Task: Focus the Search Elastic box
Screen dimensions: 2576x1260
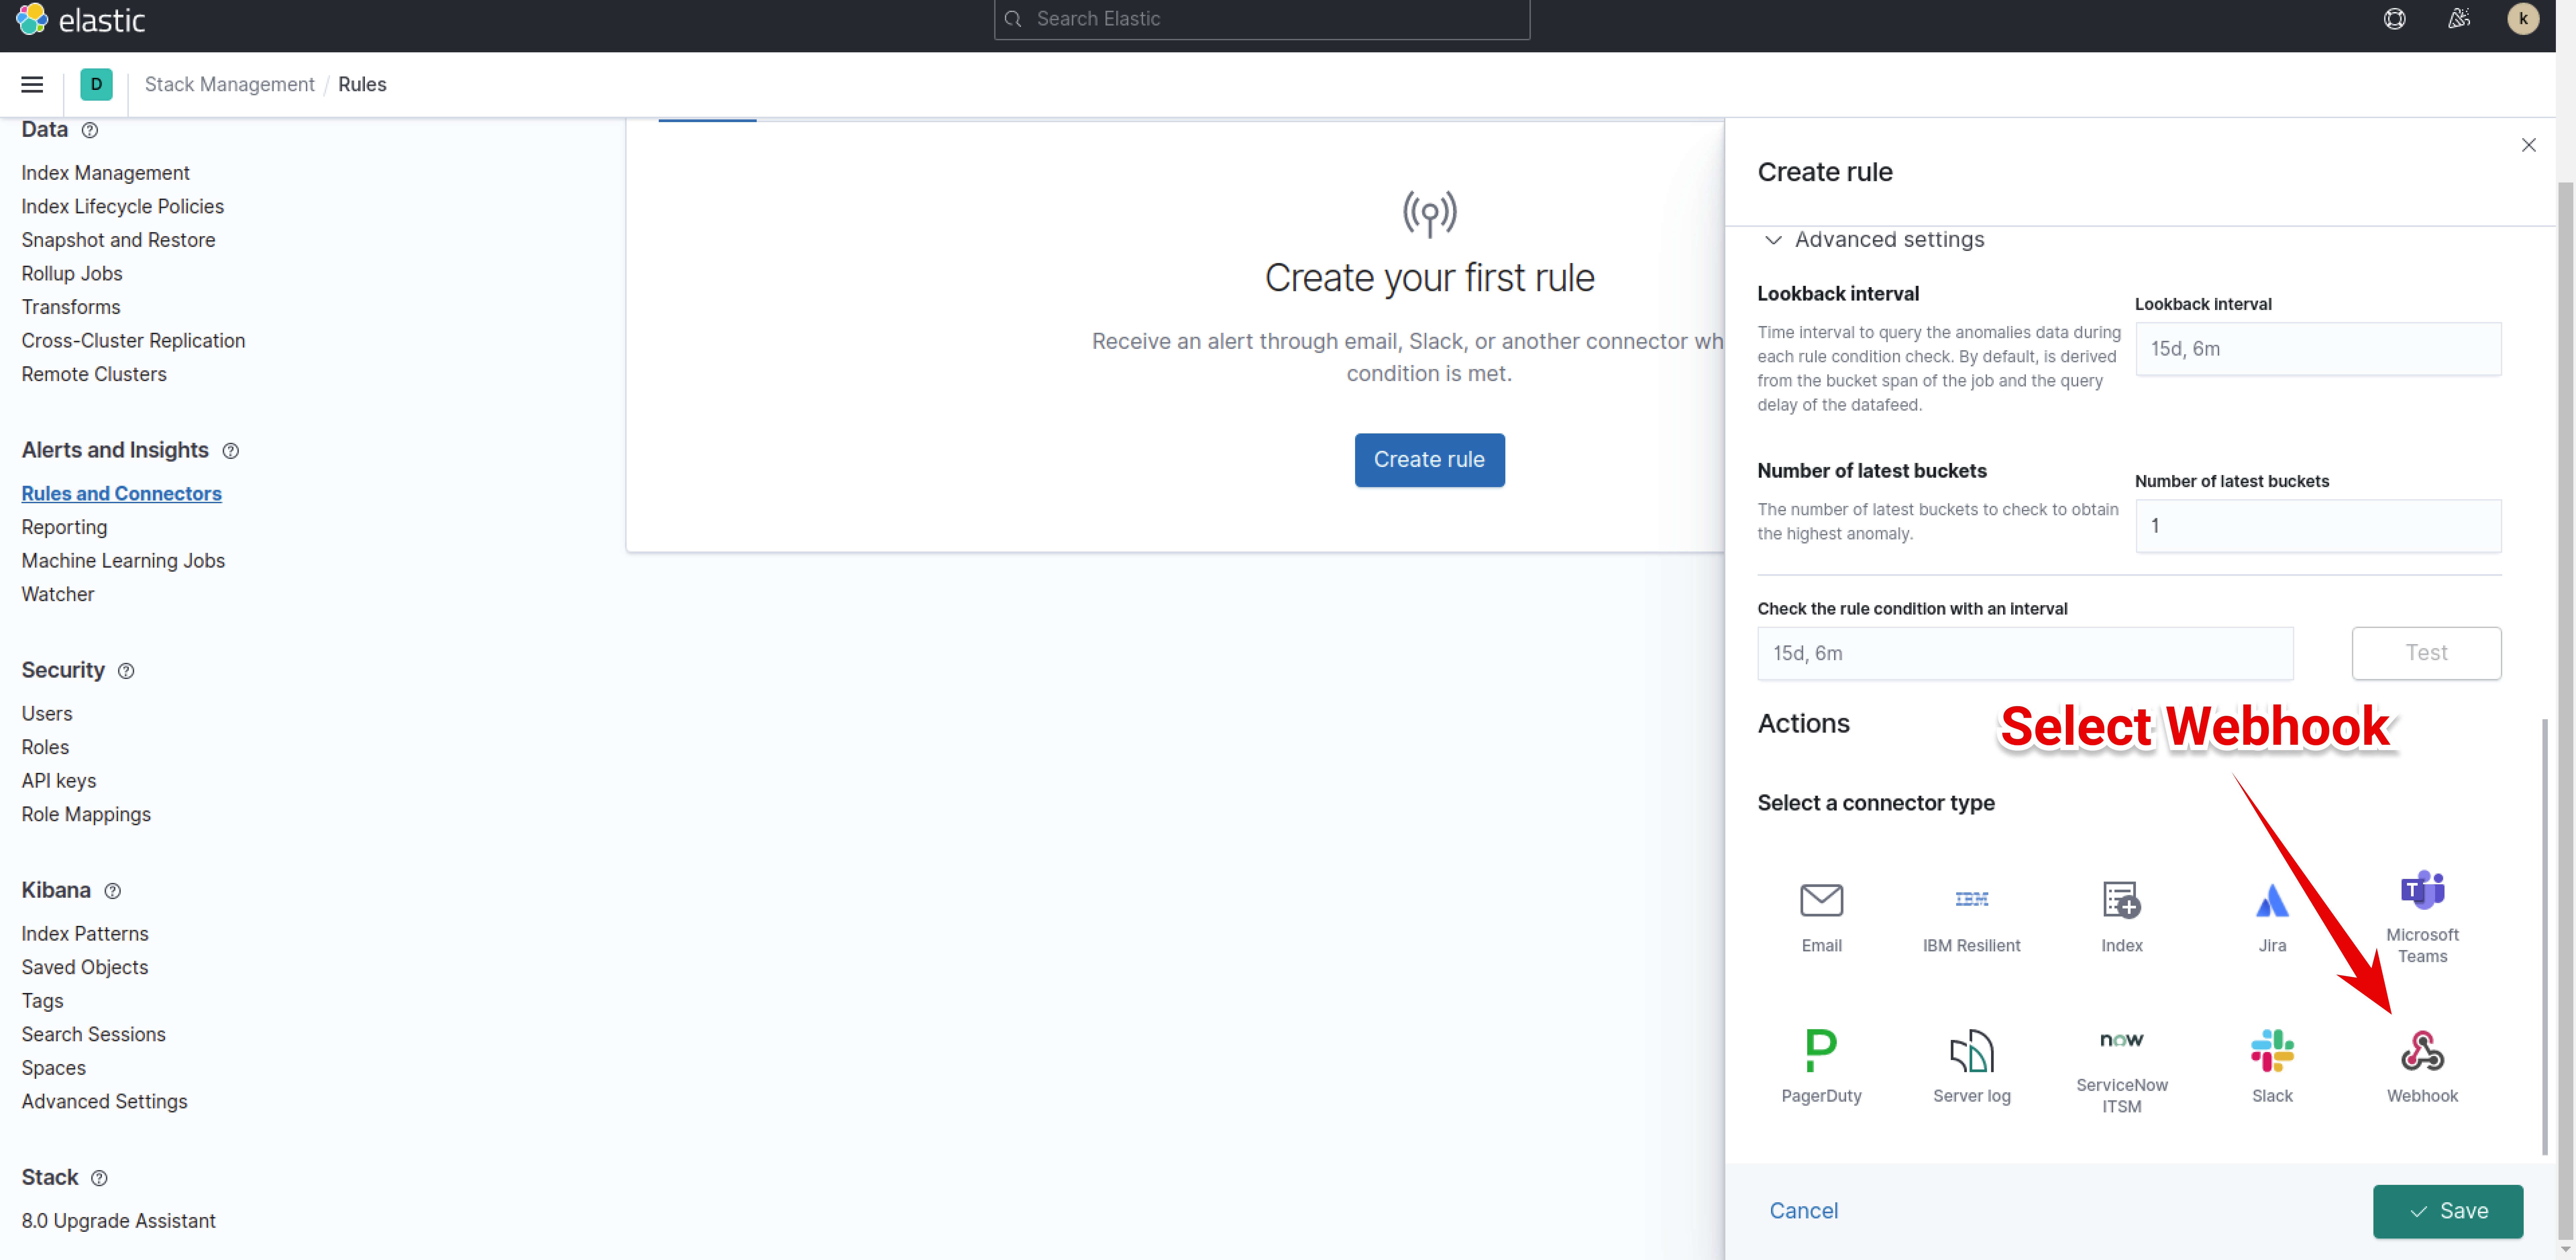Action: point(1261,19)
